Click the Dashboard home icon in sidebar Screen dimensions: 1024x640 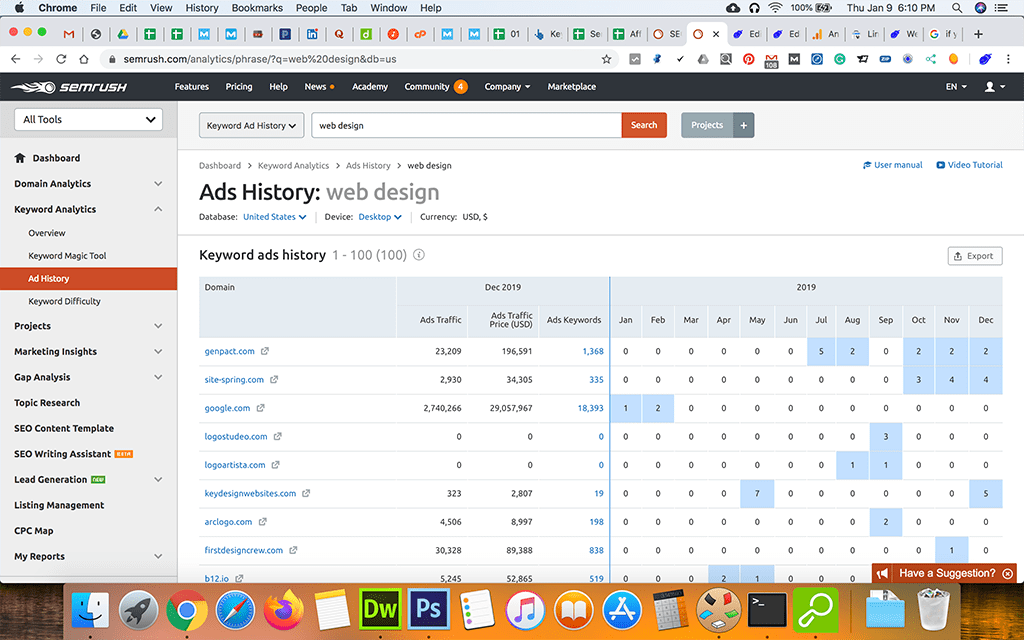[20, 158]
